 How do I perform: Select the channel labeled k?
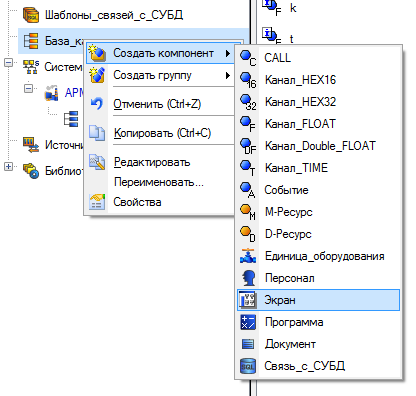pos(293,8)
